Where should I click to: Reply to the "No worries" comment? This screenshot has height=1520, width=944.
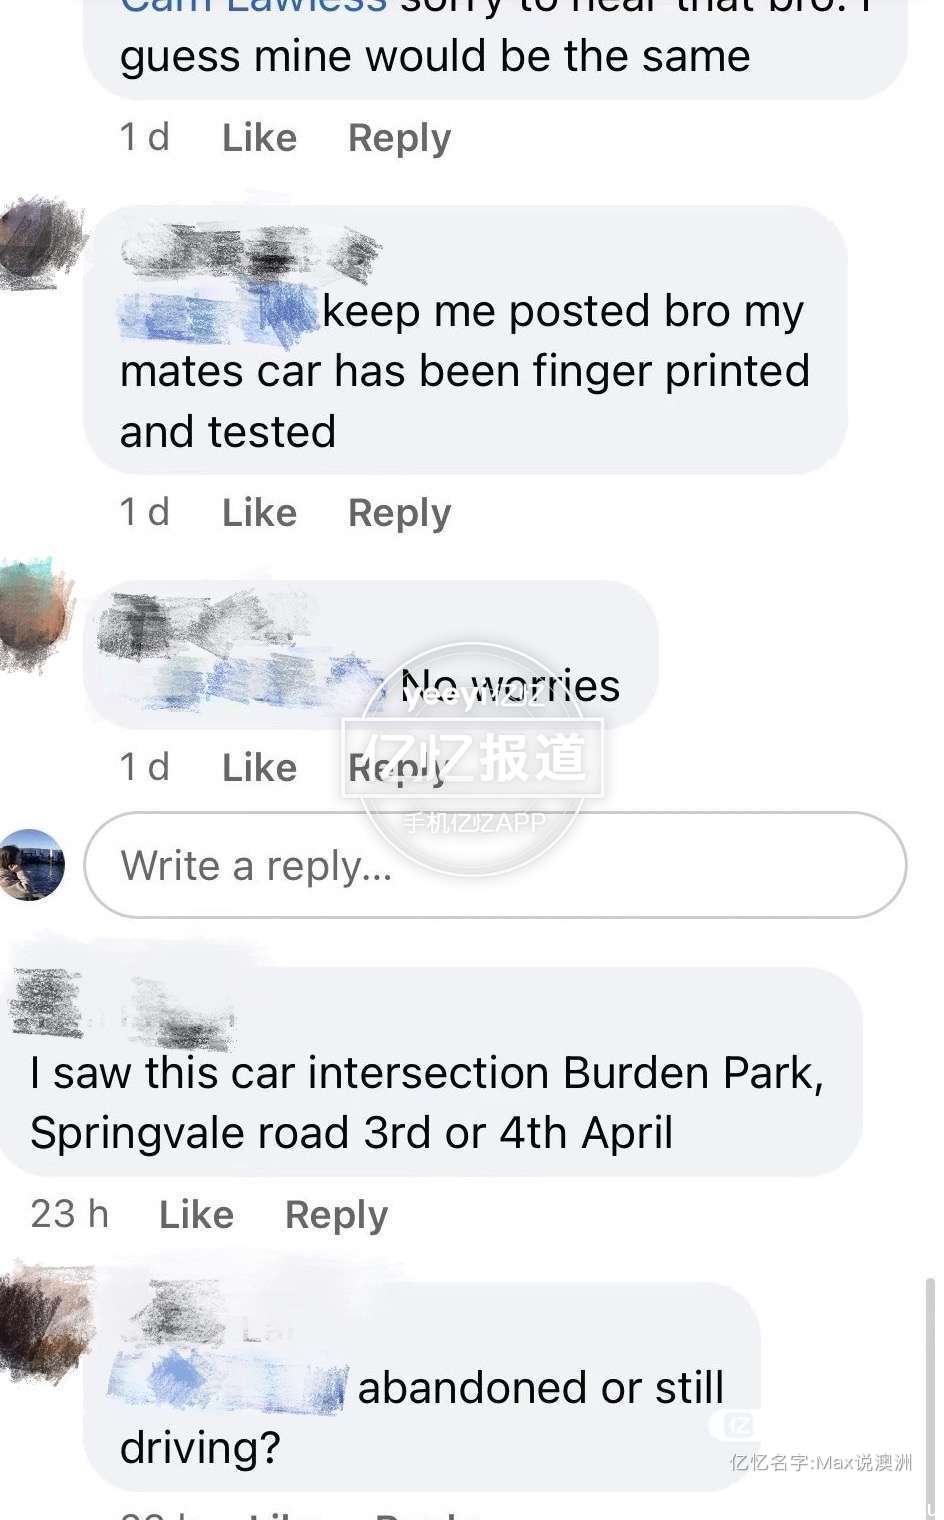pos(396,768)
